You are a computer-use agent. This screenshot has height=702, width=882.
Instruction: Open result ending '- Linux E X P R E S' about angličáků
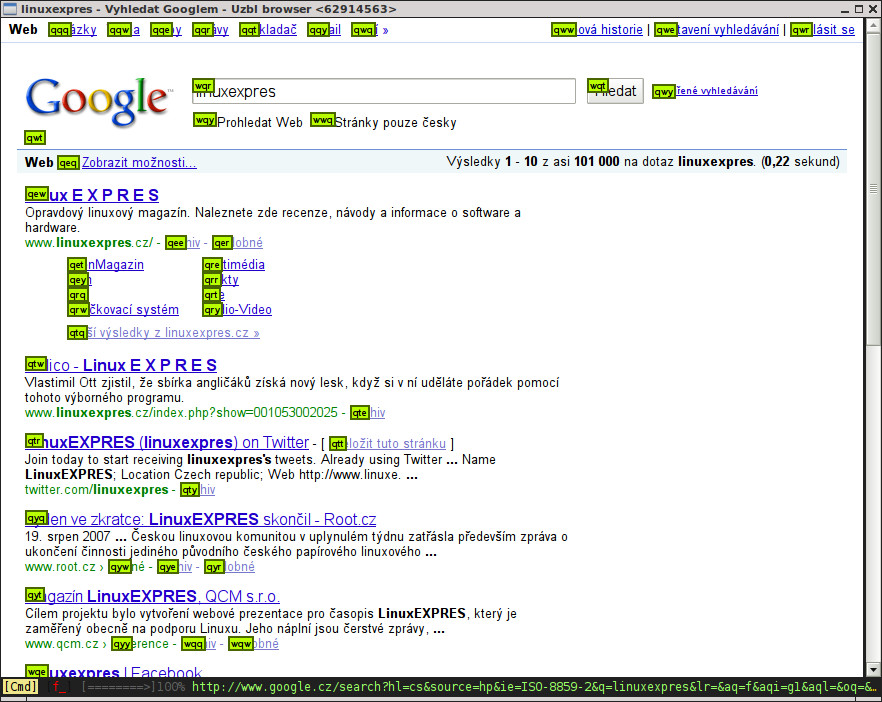click(121, 365)
